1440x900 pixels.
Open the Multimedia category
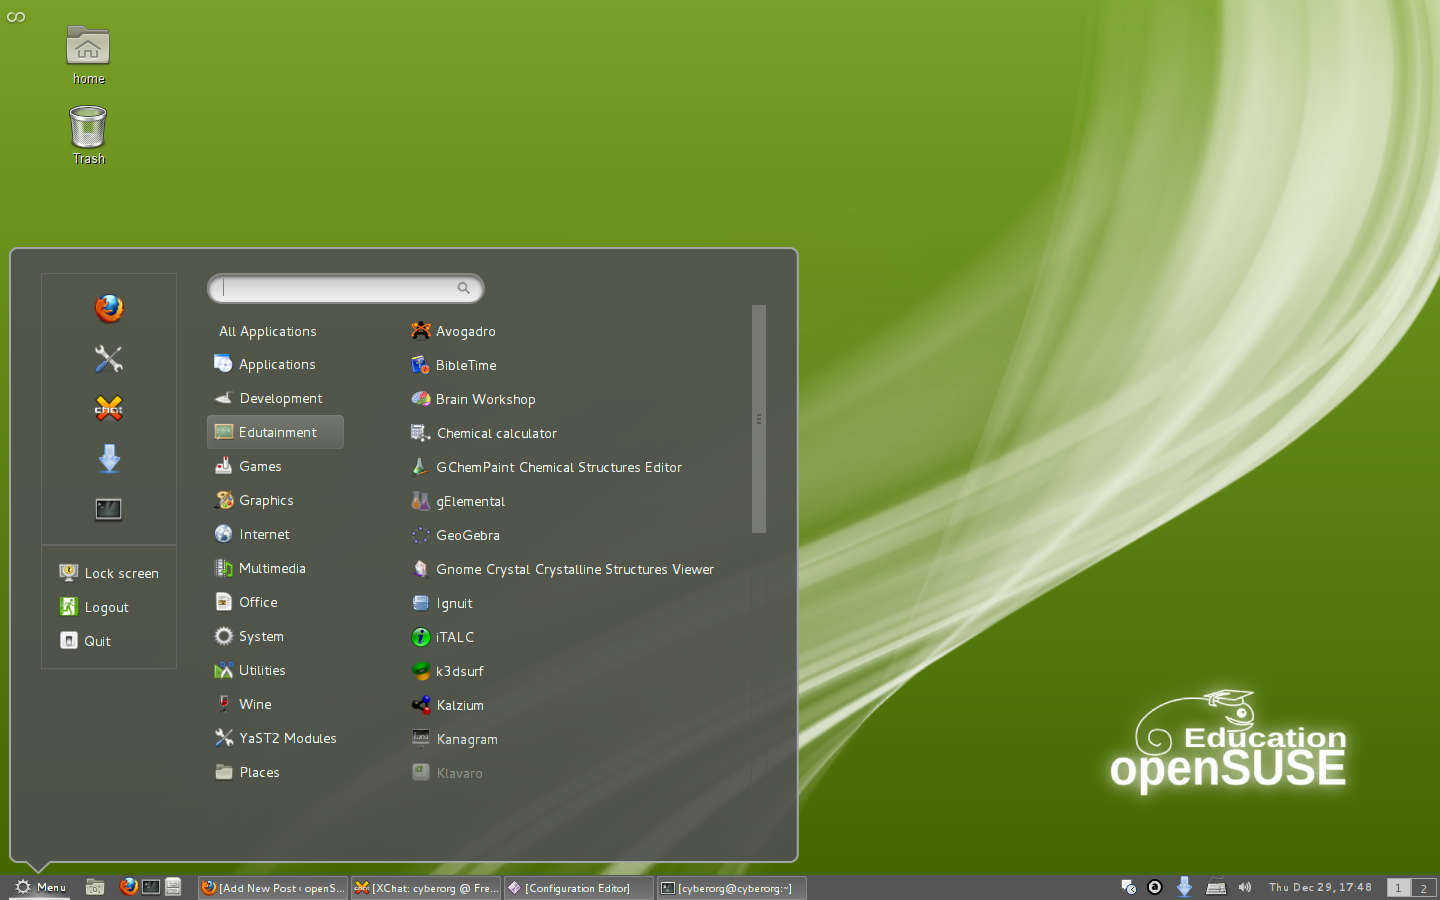(x=259, y=569)
